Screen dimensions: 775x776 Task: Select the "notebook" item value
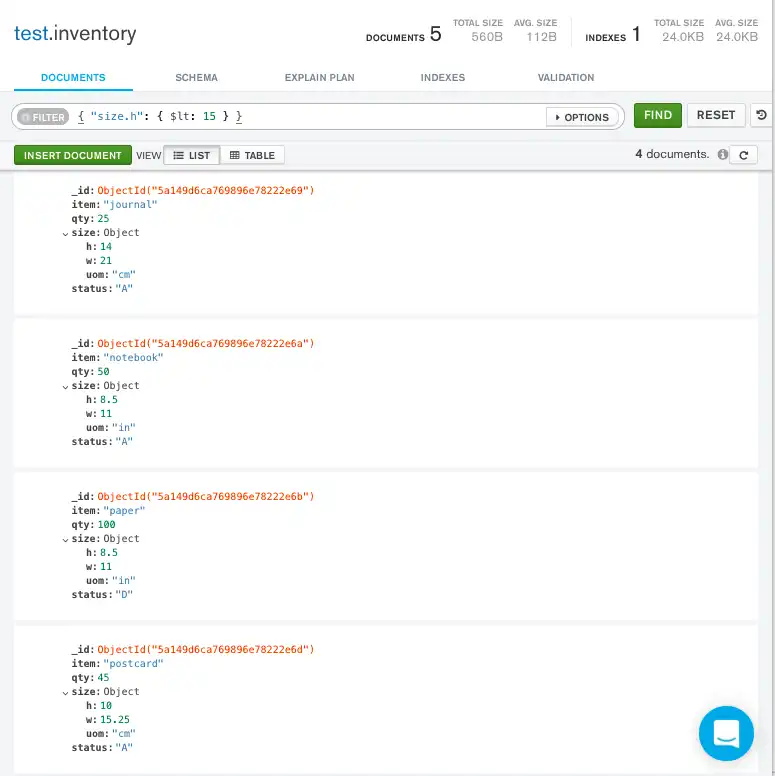(133, 357)
